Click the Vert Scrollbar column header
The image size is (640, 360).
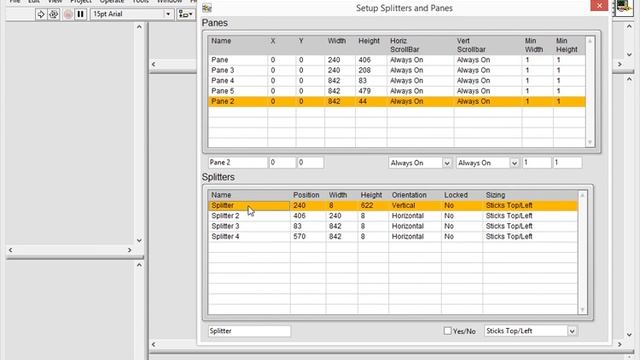471,45
